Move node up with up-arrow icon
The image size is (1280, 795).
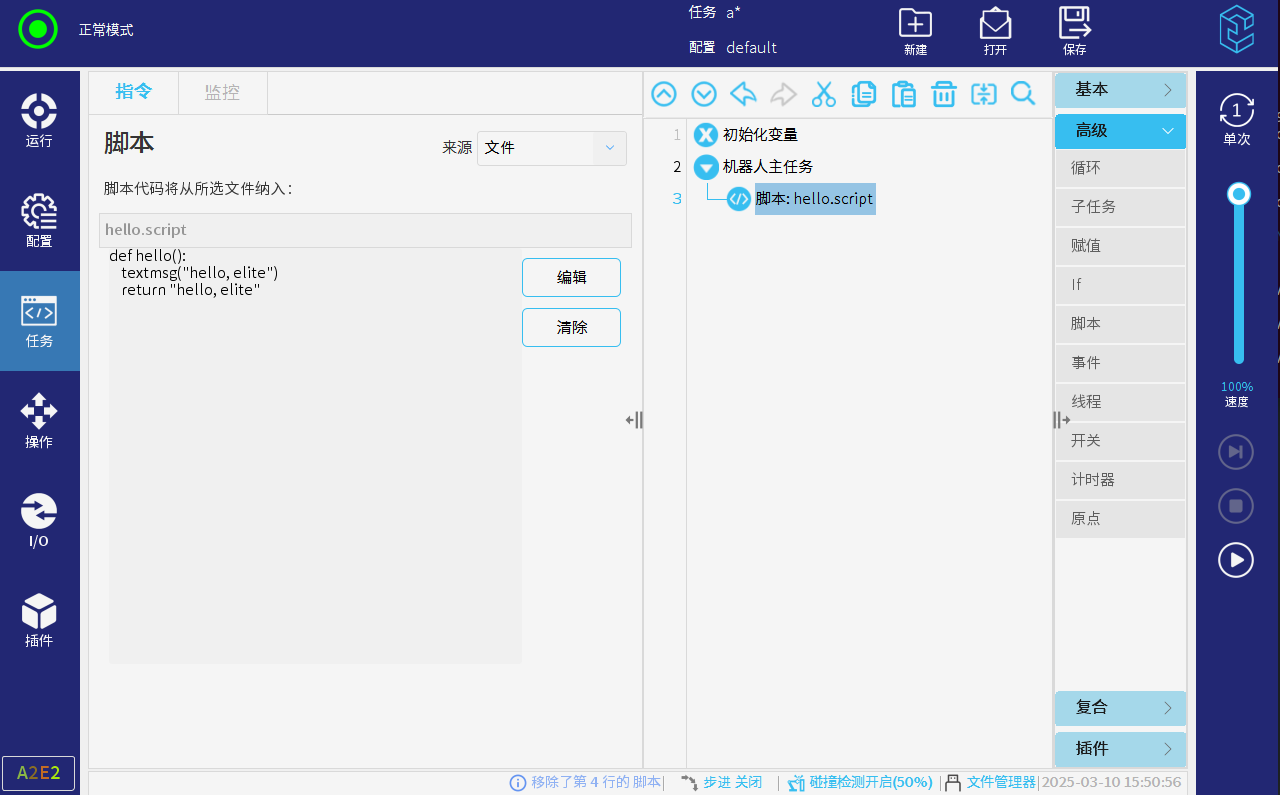point(664,94)
